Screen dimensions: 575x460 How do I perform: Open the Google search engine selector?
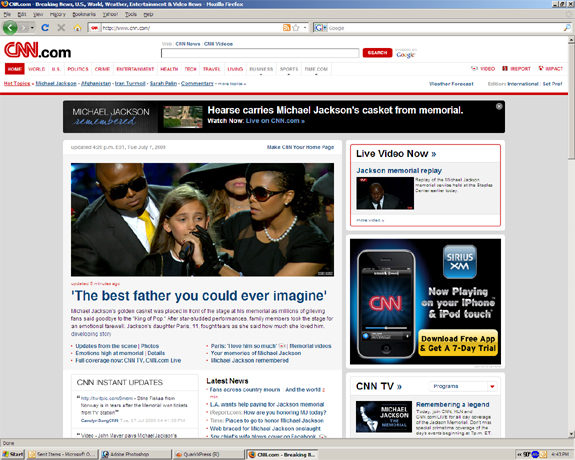(x=321, y=28)
